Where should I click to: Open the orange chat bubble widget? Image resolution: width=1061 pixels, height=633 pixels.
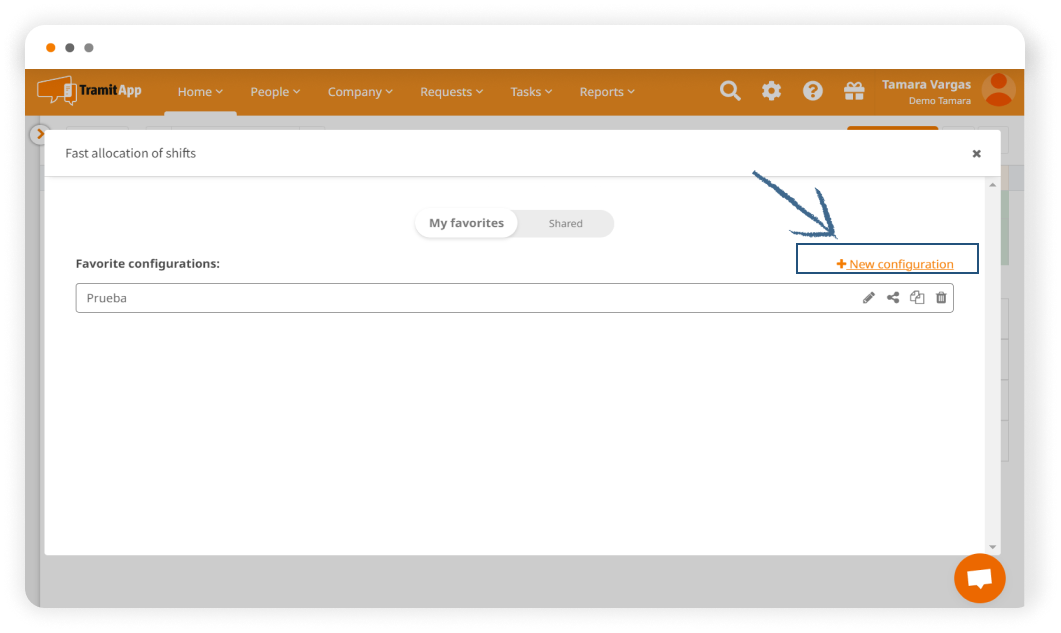click(979, 578)
